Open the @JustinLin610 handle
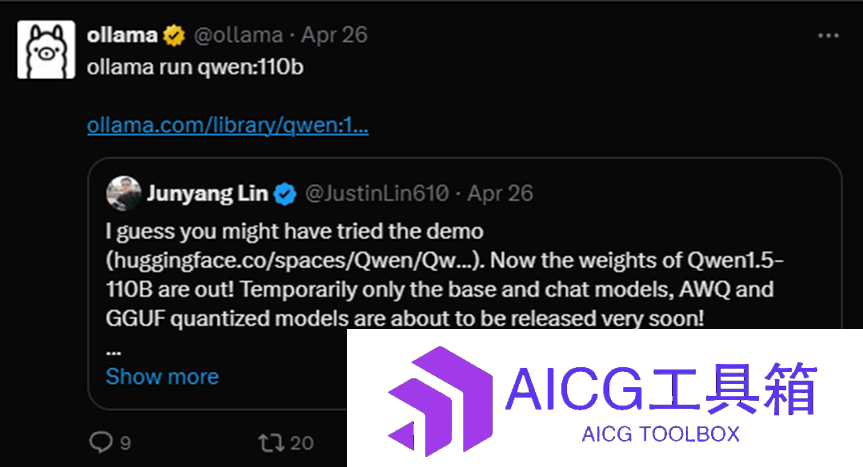Screen dimensions: 863x467 376,194
